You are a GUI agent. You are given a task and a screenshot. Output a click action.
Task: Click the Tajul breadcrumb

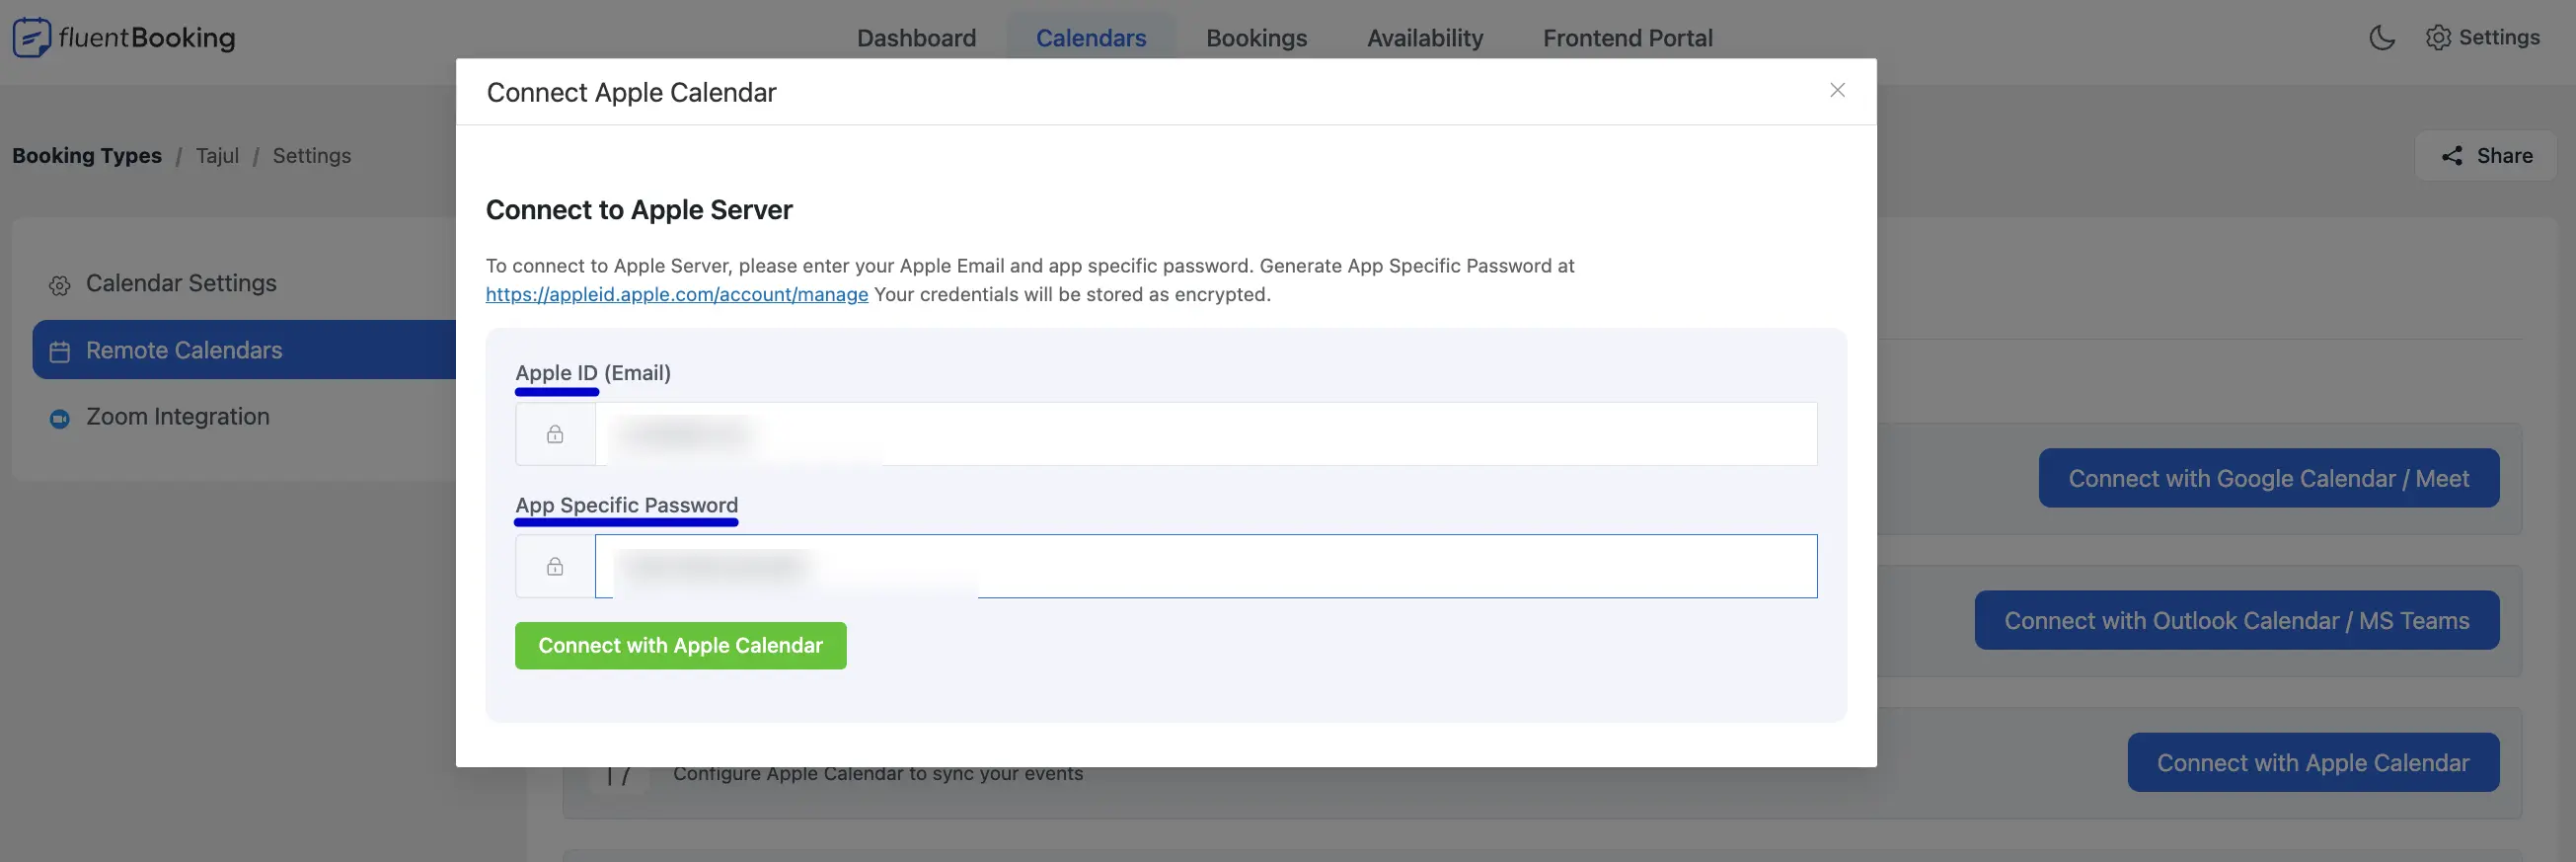pyautogui.click(x=217, y=156)
